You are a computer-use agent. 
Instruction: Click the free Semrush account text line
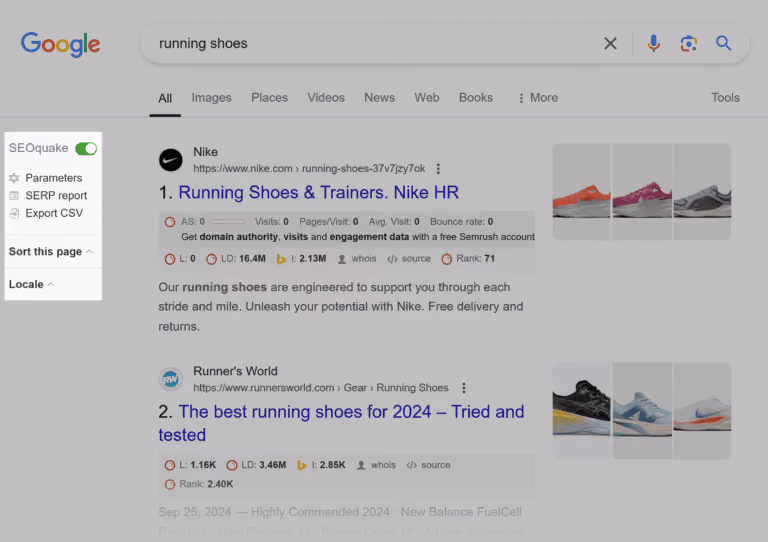pyautogui.click(x=358, y=237)
